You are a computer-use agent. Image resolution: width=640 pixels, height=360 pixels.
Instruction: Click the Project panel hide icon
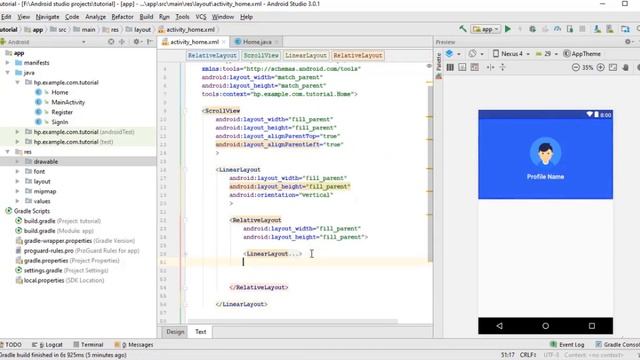pos(150,42)
